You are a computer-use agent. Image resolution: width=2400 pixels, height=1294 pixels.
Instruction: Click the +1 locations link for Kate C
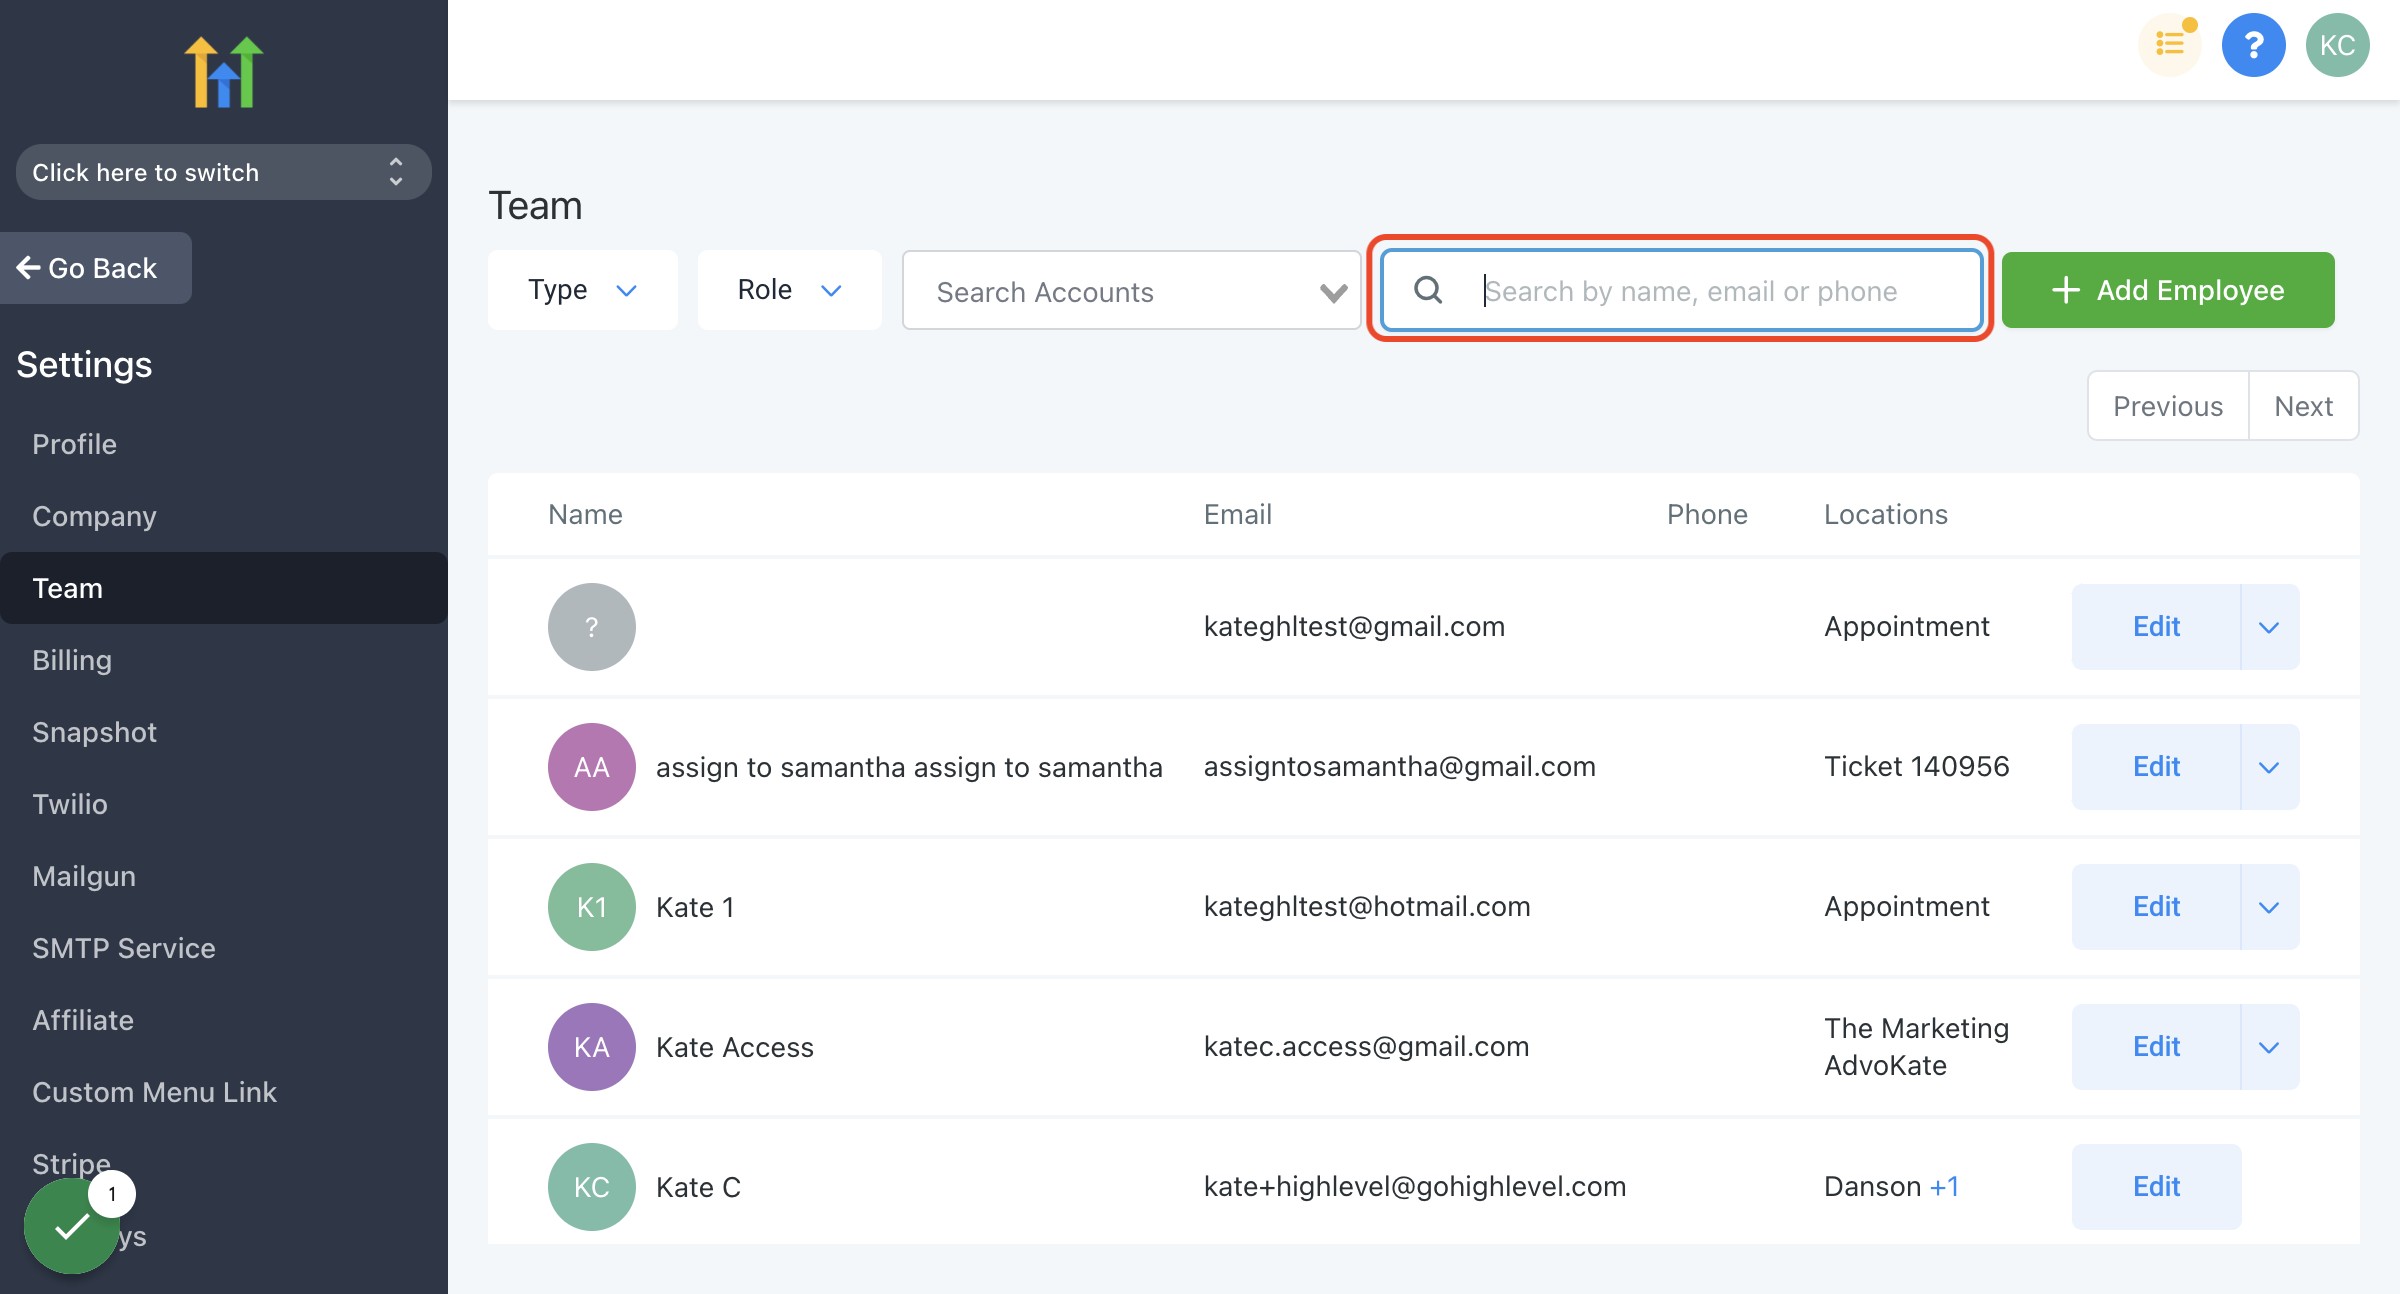[x=1944, y=1187]
